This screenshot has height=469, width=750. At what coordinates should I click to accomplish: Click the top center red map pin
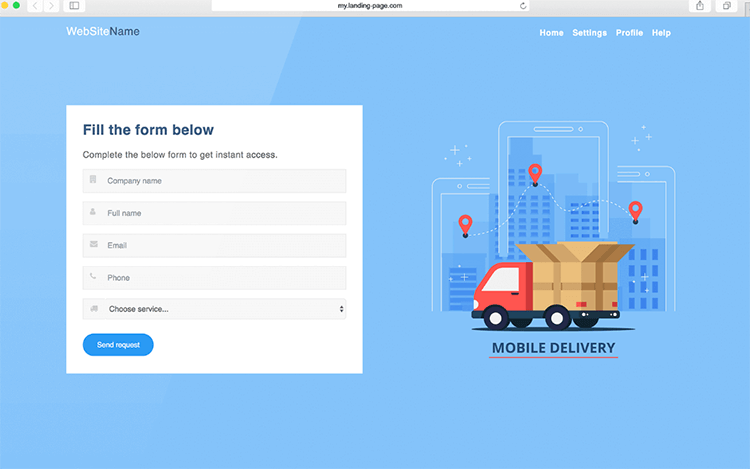click(535, 175)
